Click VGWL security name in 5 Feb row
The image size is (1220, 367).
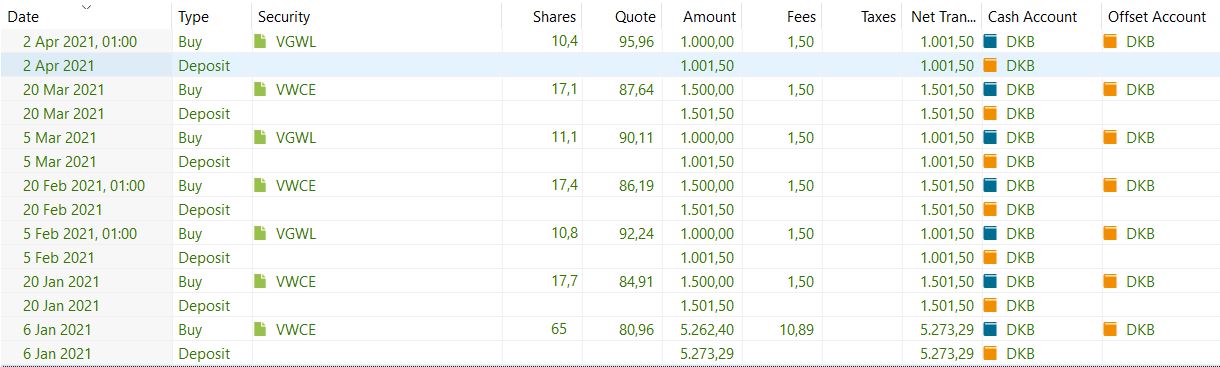[296, 233]
